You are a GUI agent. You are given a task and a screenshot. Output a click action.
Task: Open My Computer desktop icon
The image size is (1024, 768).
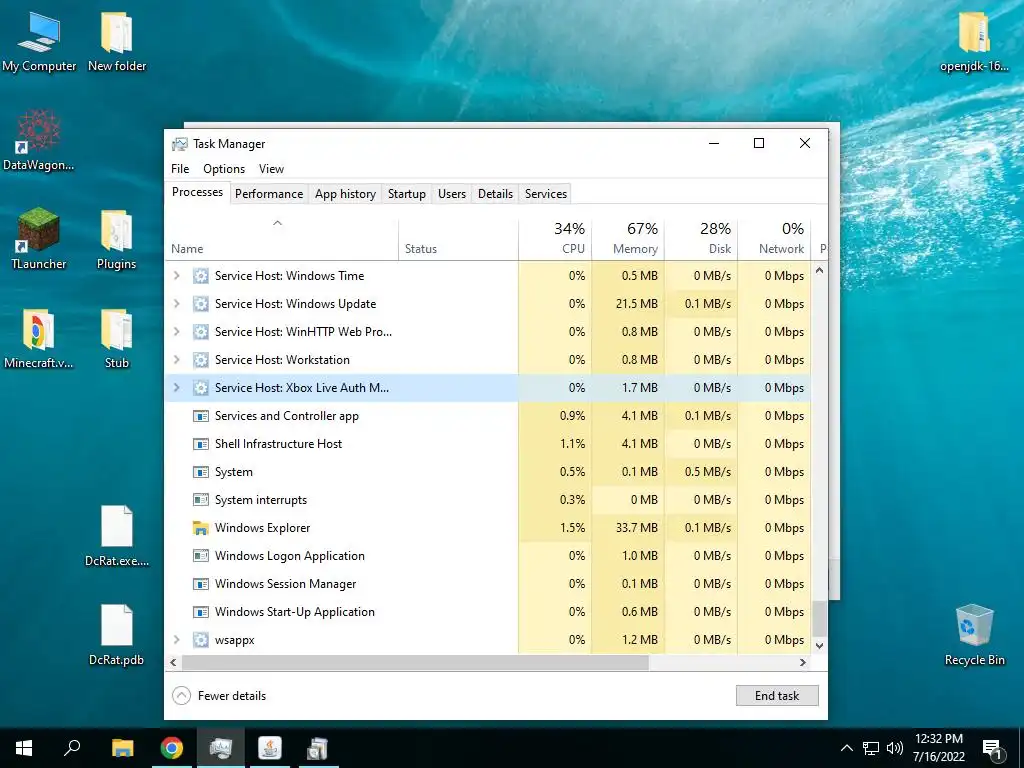[x=39, y=42]
